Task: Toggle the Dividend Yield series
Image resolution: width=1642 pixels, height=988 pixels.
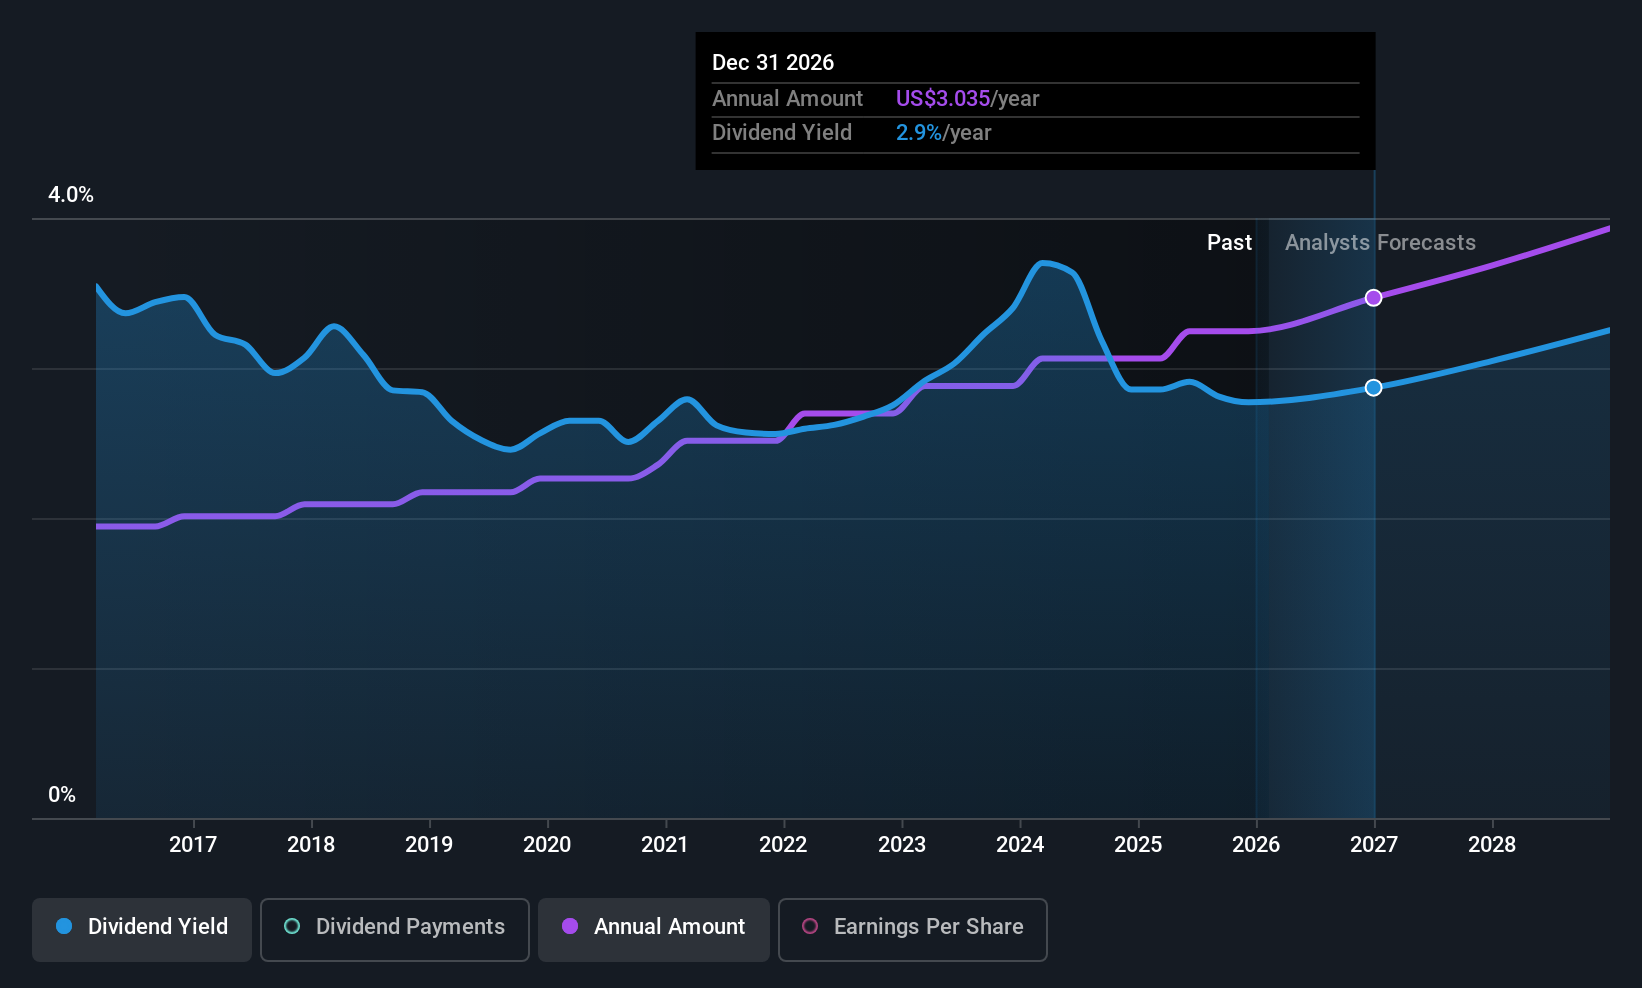Action: (x=142, y=930)
